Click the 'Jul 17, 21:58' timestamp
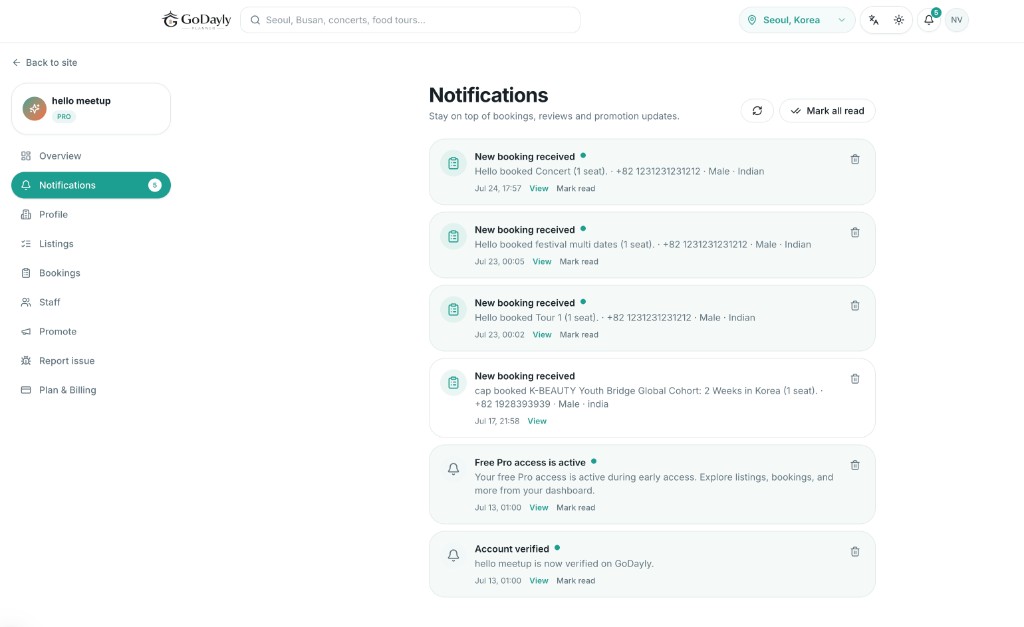This screenshot has height=627, width=1024. pos(497,421)
